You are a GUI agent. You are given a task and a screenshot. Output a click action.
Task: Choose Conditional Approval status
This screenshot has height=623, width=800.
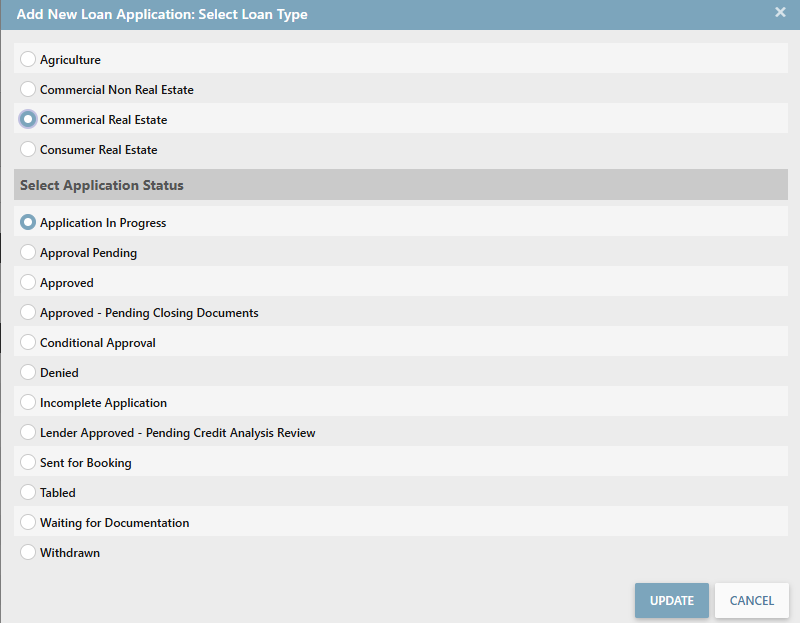[28, 343]
